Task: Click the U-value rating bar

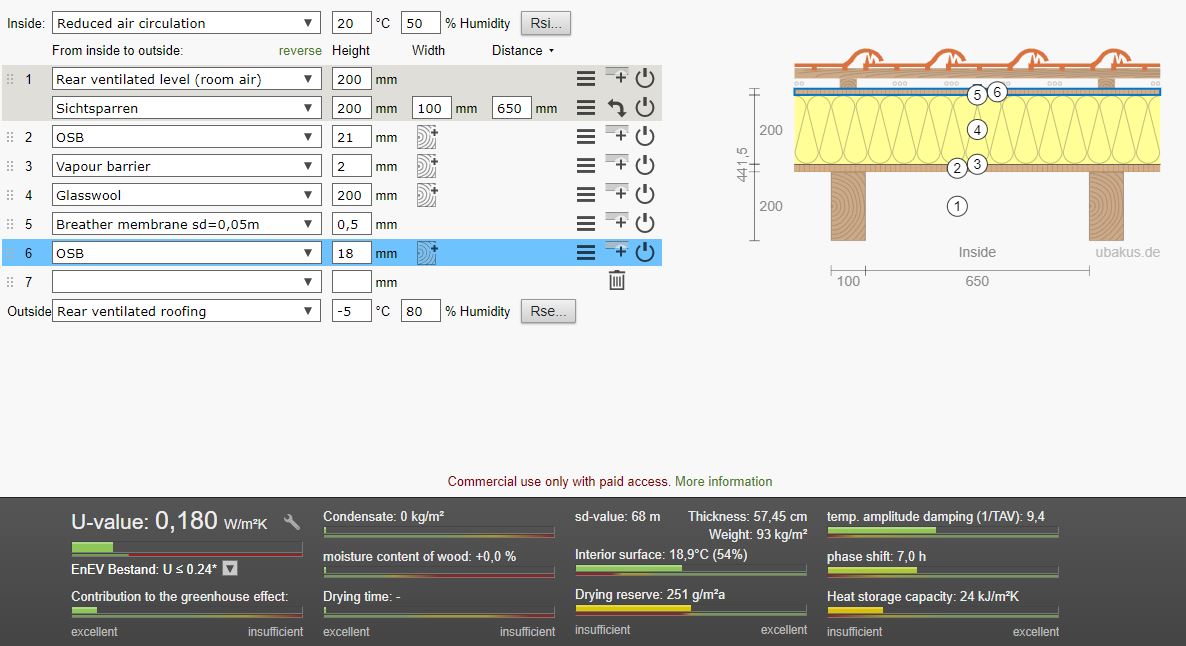Action: [x=186, y=548]
